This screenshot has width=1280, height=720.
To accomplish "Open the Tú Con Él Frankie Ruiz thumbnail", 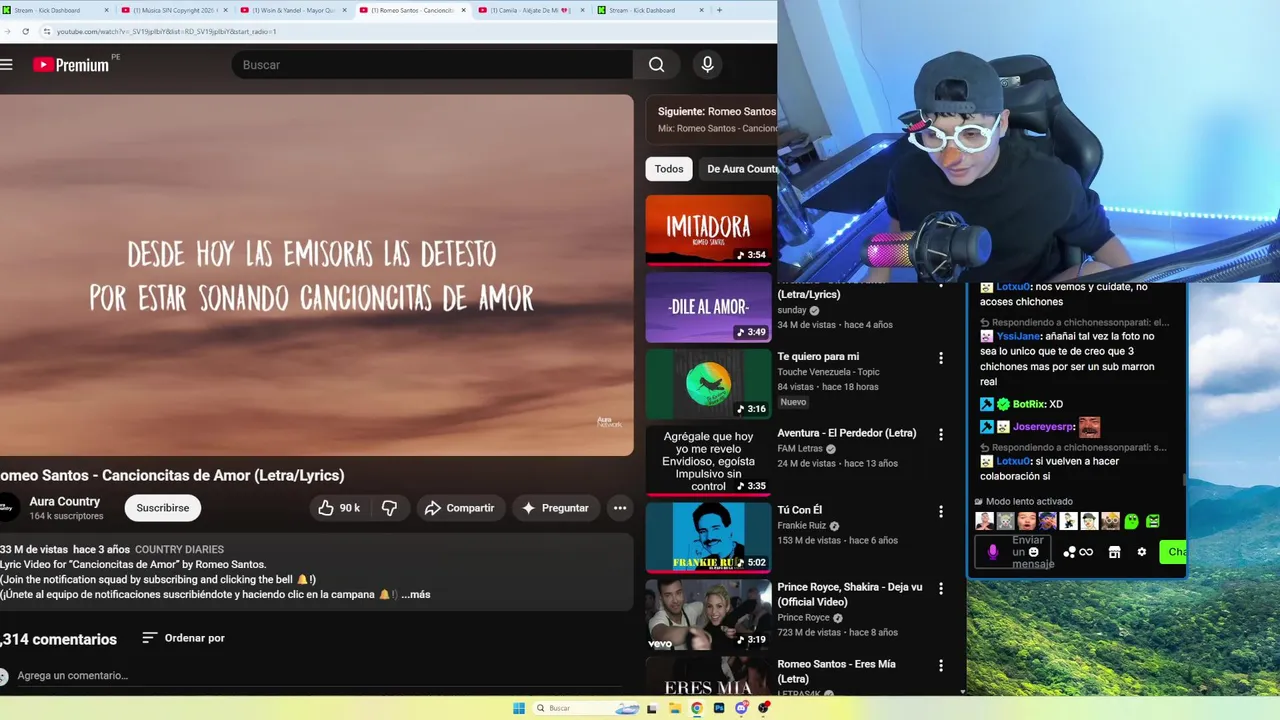I will click(x=708, y=537).
